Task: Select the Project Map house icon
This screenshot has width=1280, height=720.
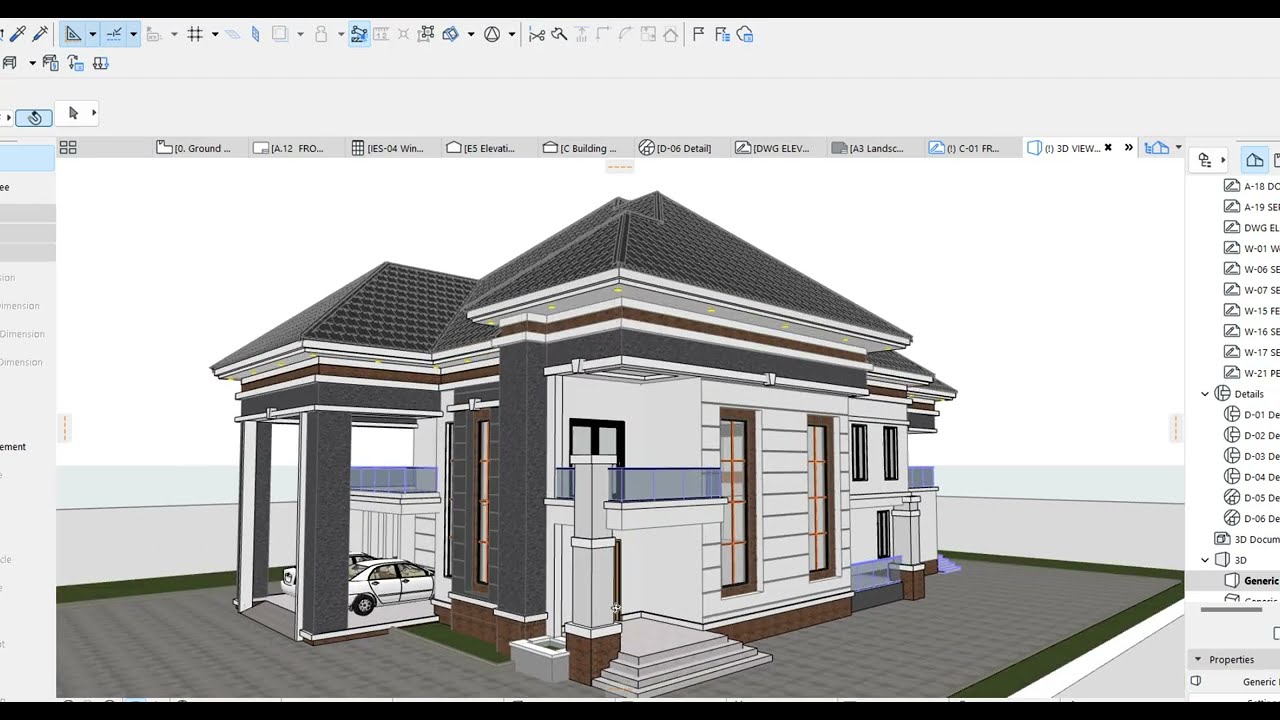Action: [1254, 160]
